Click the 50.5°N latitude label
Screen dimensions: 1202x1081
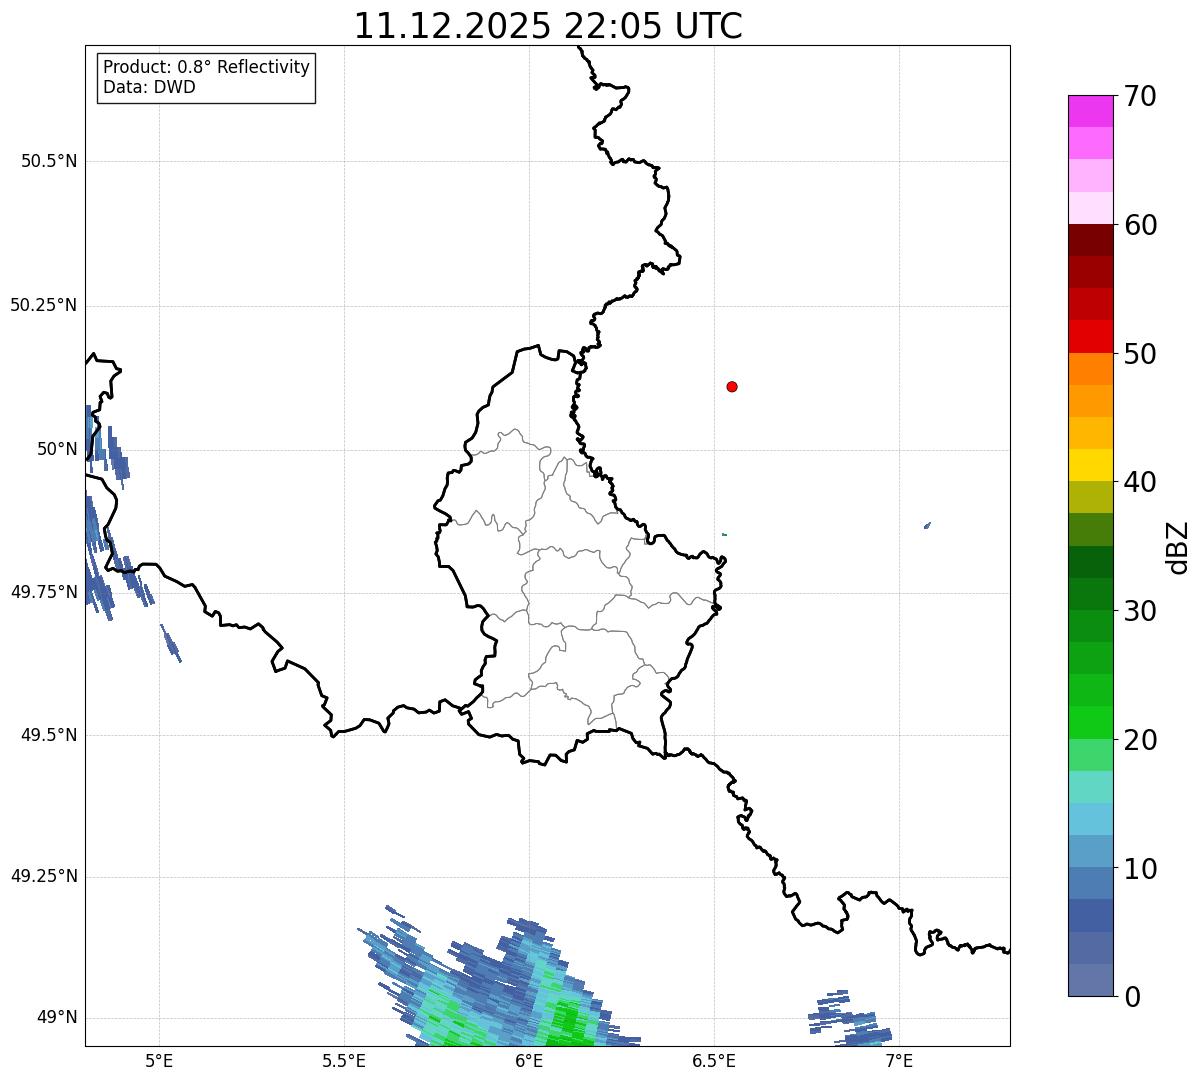coord(49,161)
